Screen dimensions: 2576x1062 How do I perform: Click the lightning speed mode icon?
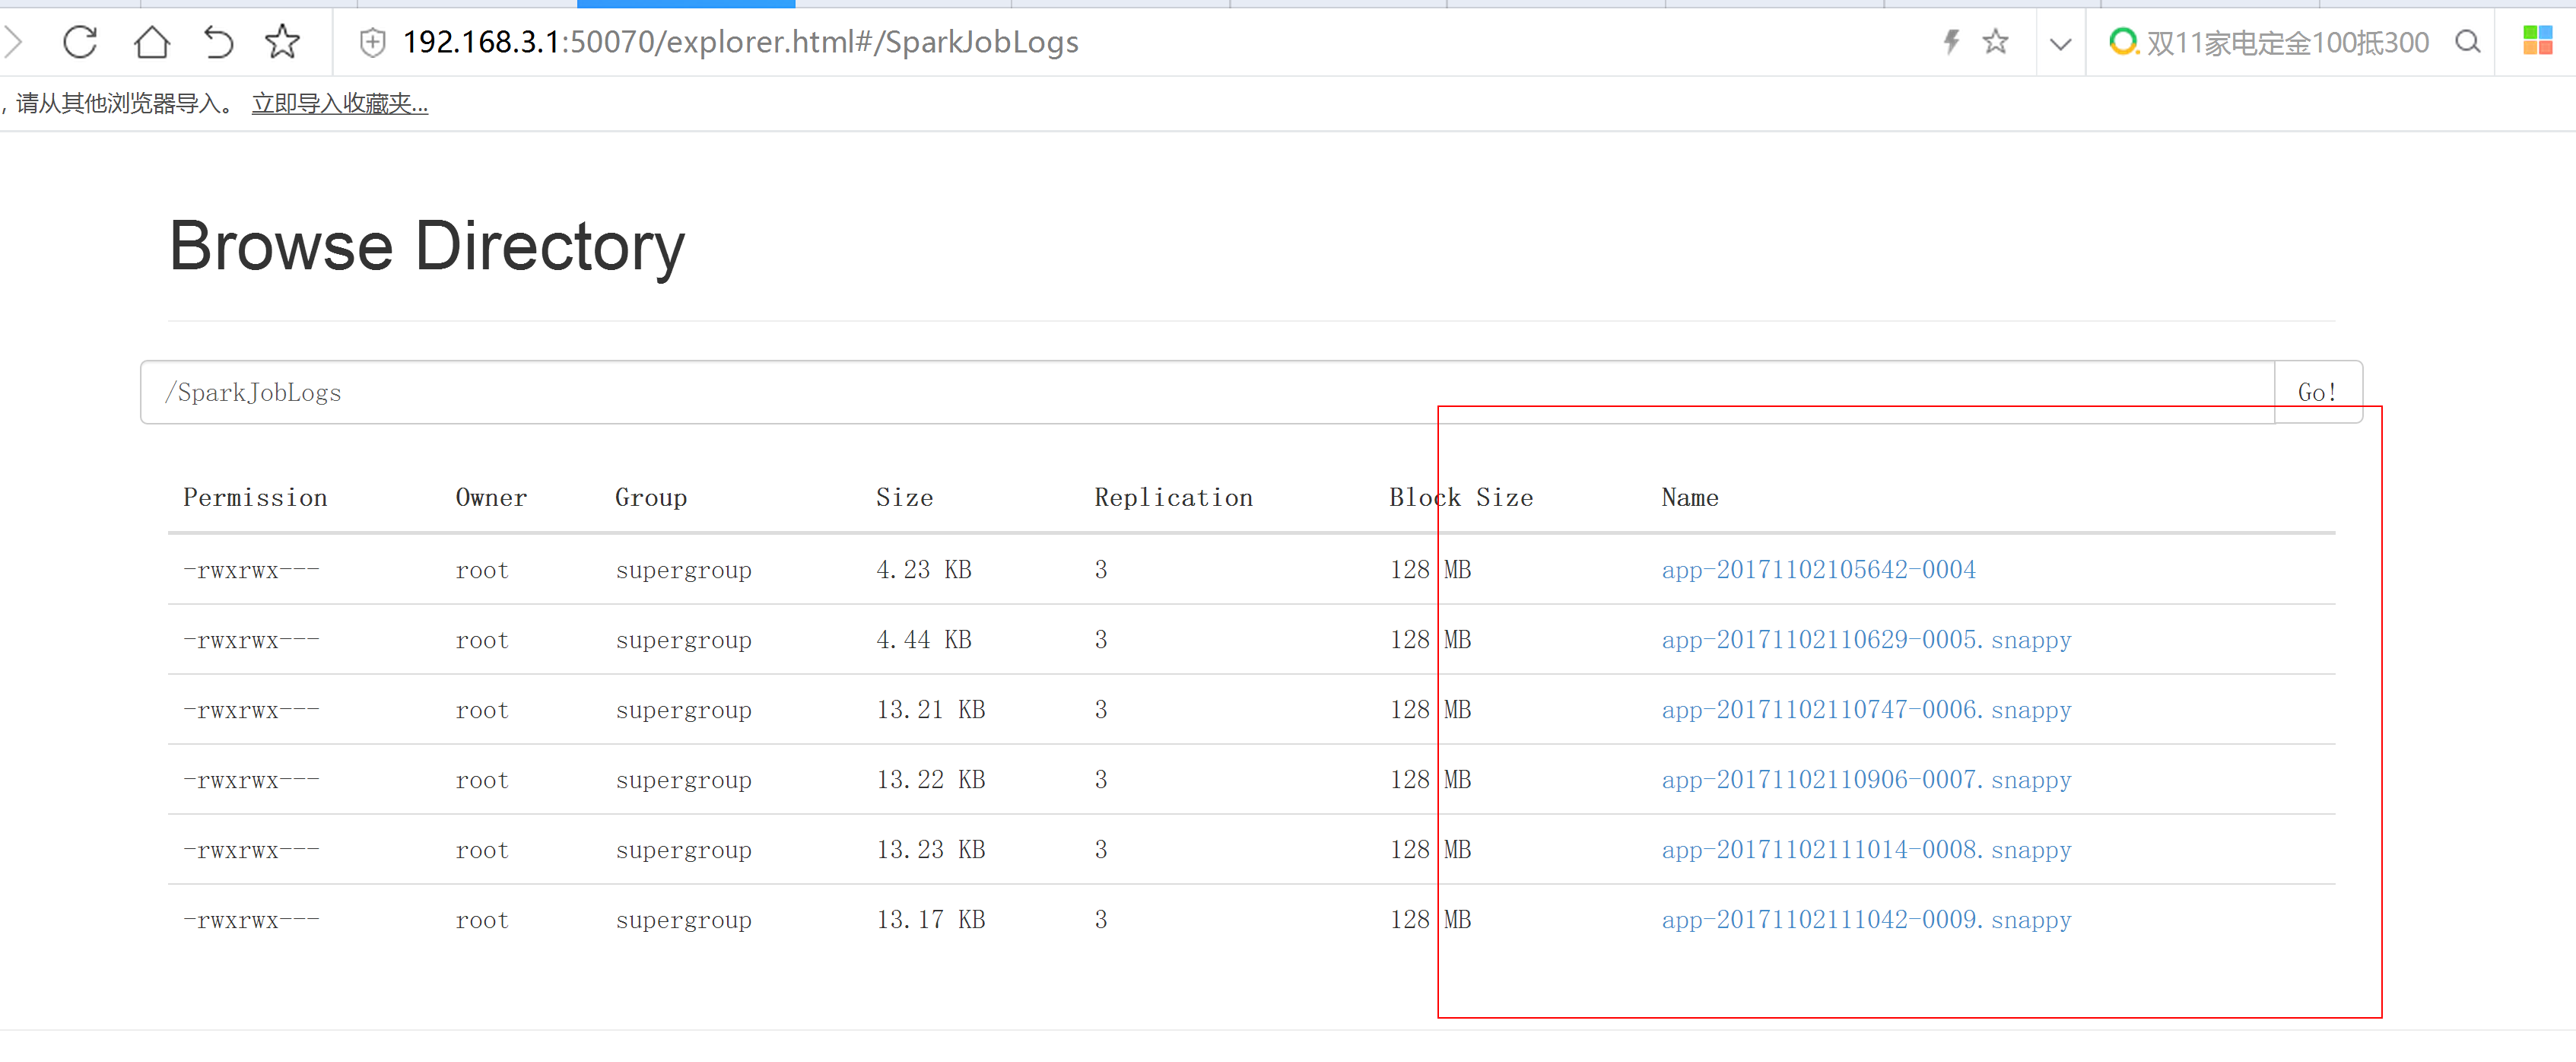click(x=1950, y=42)
